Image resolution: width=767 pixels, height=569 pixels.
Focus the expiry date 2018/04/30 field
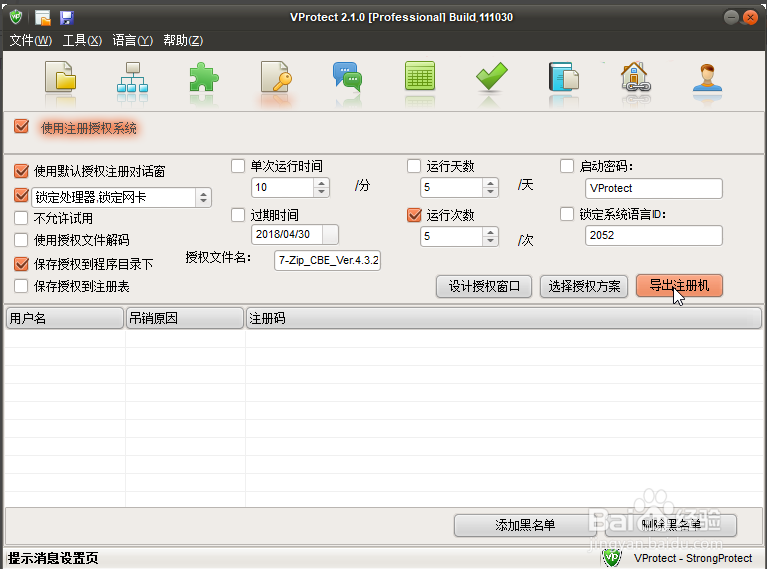287,234
